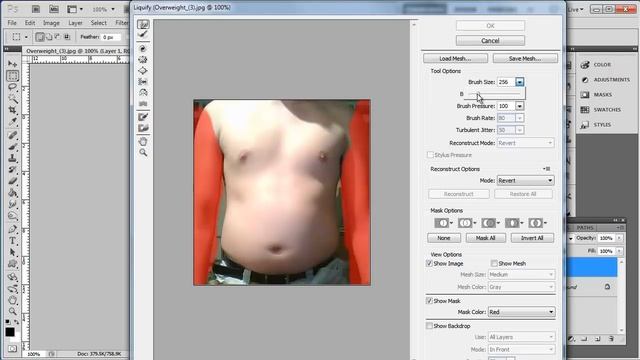Viewport: 640px width, 360px height.
Task: Open the Mesh Color dropdown
Action: [522, 287]
